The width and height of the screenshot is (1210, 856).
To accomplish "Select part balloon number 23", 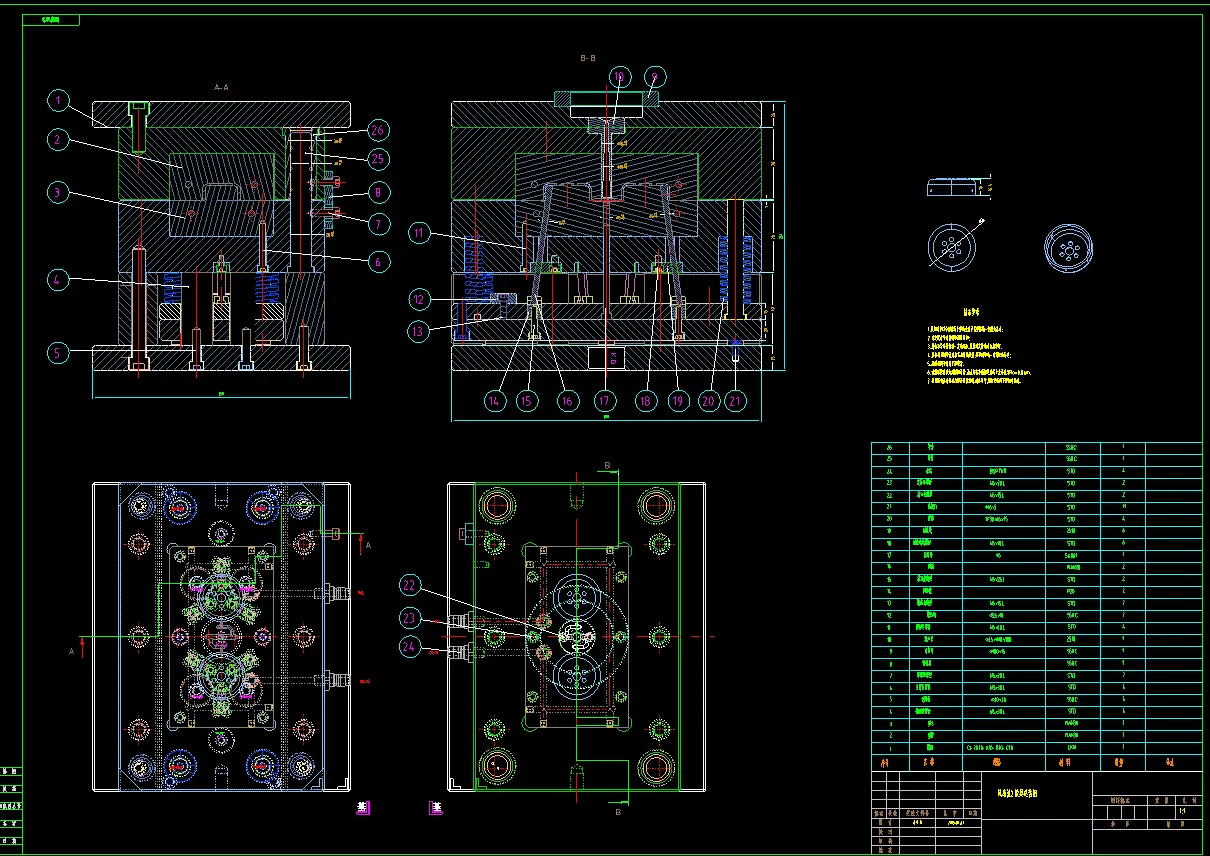I will tap(411, 617).
